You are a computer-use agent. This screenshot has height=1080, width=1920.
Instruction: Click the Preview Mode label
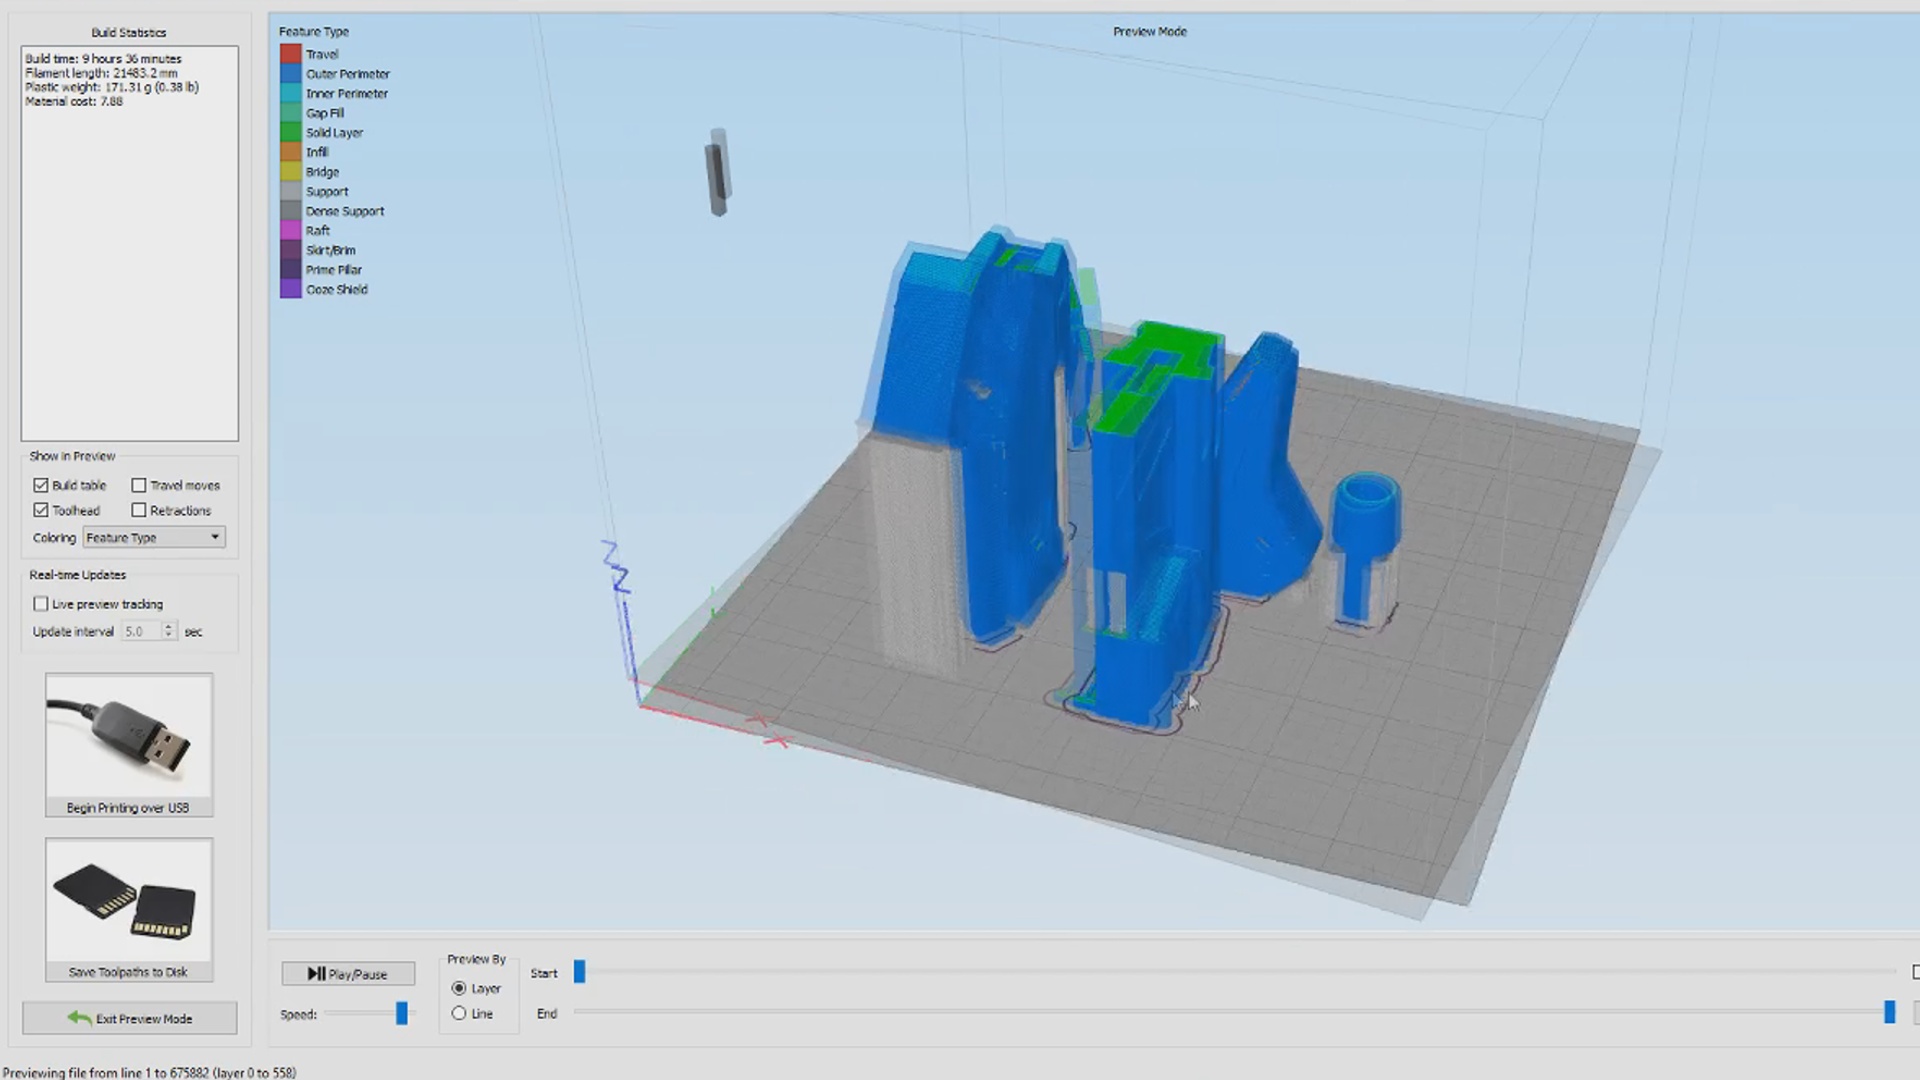pyautogui.click(x=1150, y=31)
